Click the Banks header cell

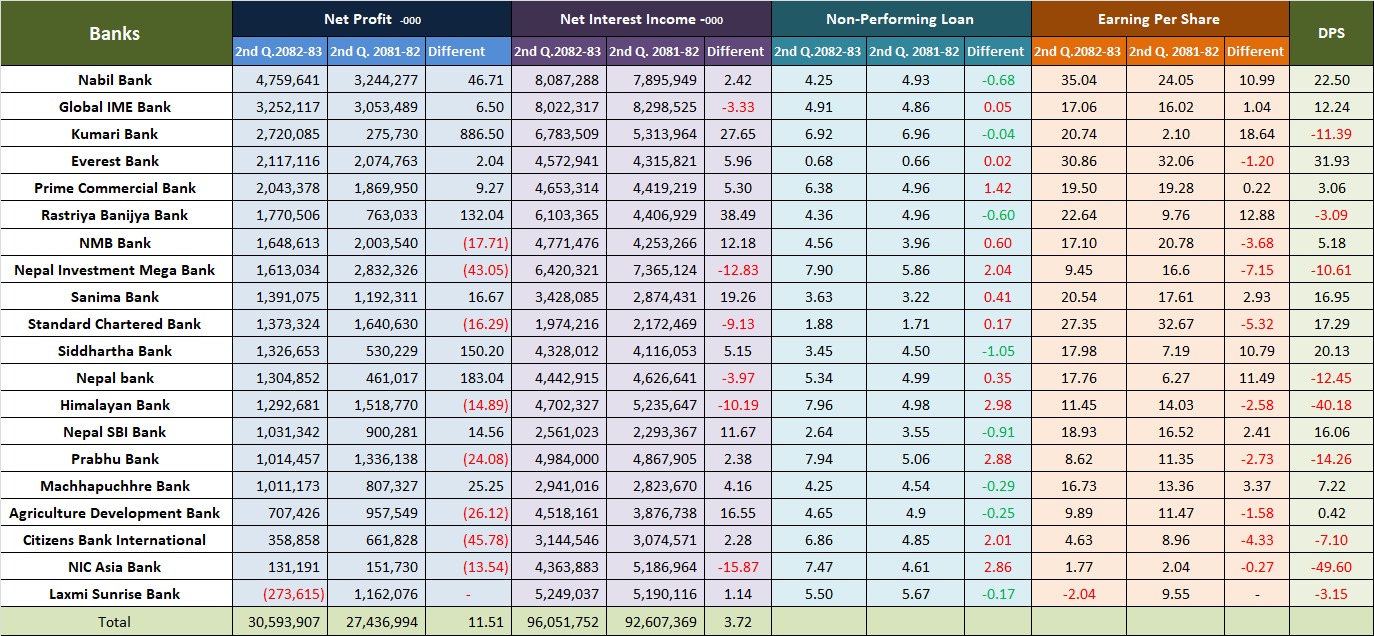click(x=115, y=33)
